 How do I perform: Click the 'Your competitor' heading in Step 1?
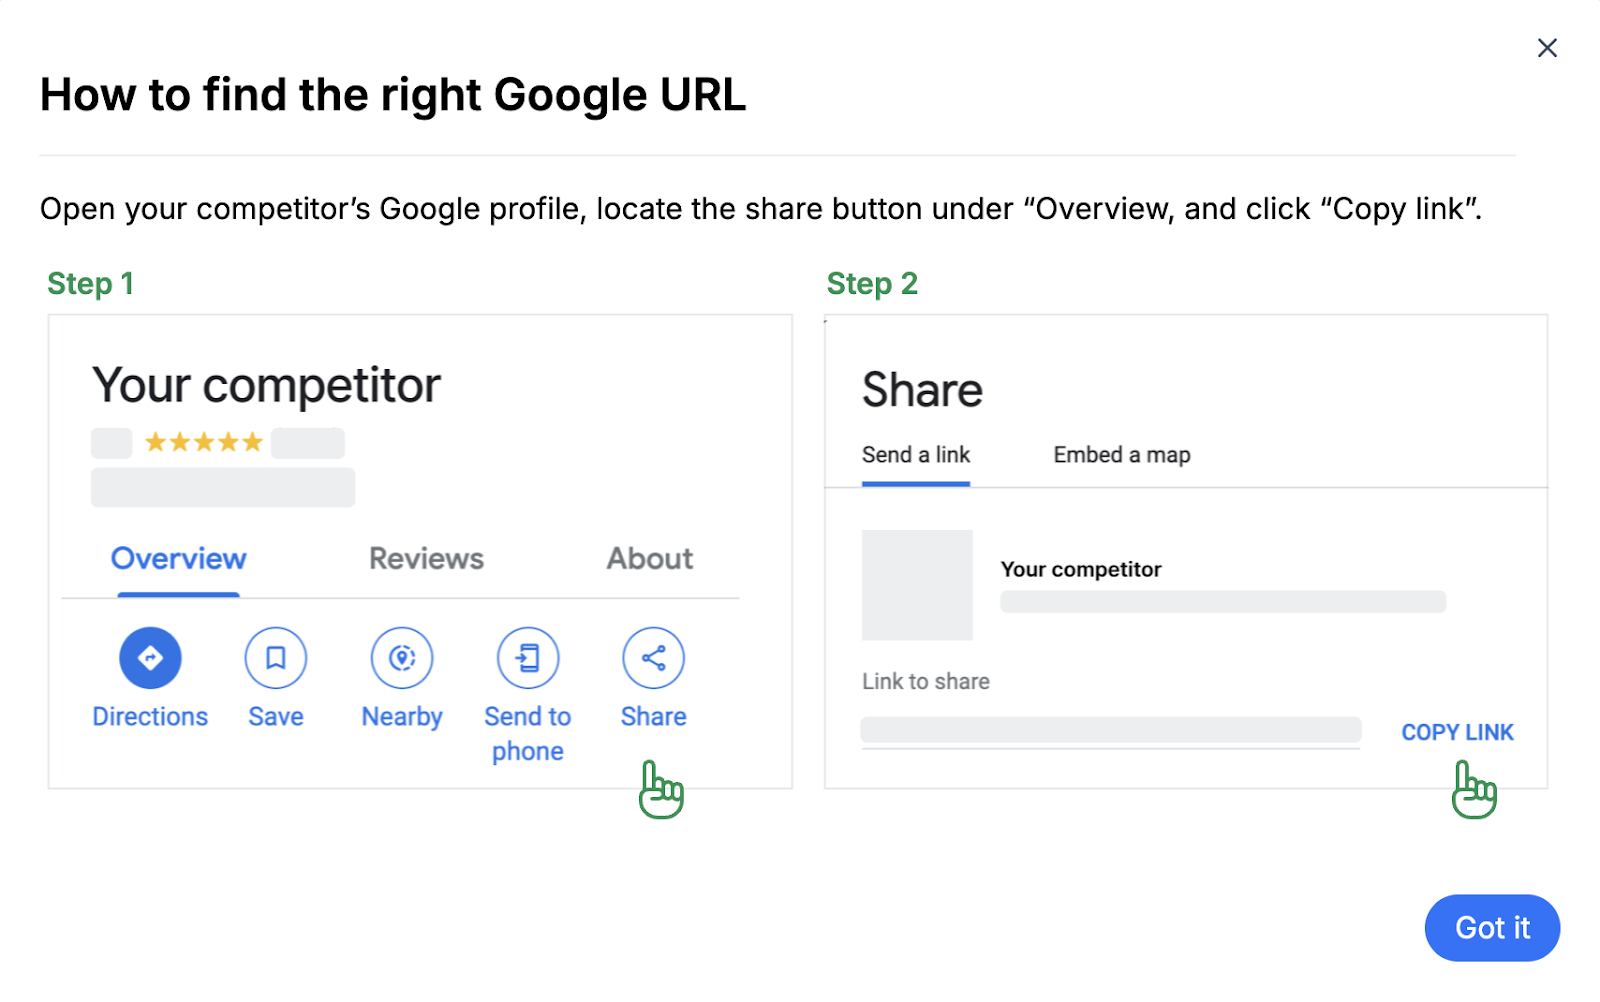coord(266,385)
